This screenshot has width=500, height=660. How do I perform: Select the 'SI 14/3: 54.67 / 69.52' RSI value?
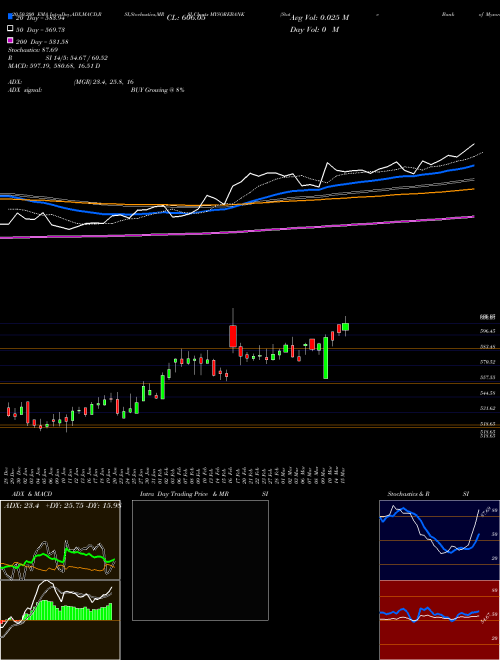pos(77,58)
